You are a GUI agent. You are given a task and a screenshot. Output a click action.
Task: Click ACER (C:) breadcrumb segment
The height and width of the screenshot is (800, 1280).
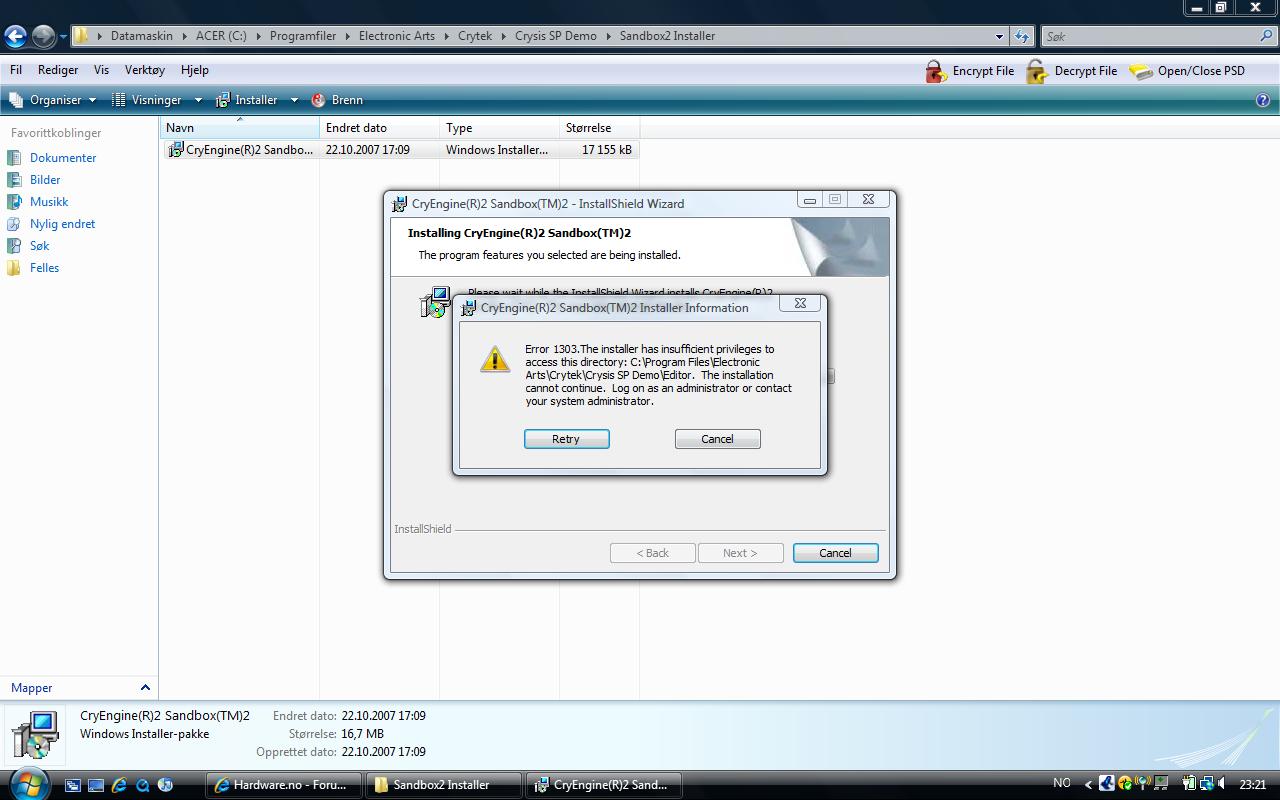pyautogui.click(x=221, y=36)
